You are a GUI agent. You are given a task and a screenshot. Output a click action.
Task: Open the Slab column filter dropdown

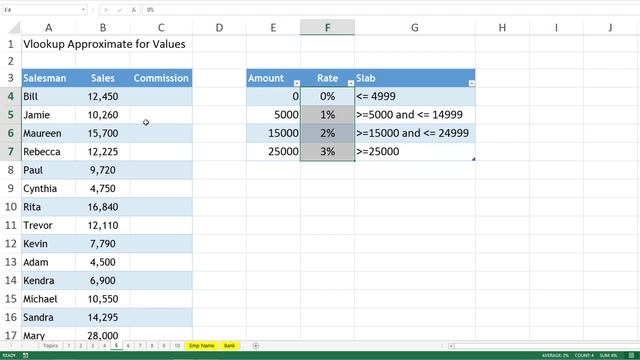click(471, 83)
